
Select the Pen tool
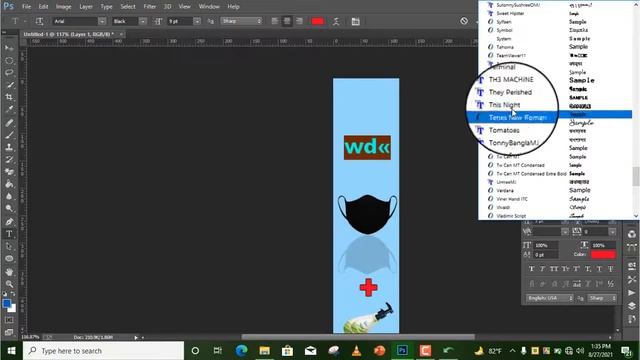pyautogui.click(x=9, y=222)
